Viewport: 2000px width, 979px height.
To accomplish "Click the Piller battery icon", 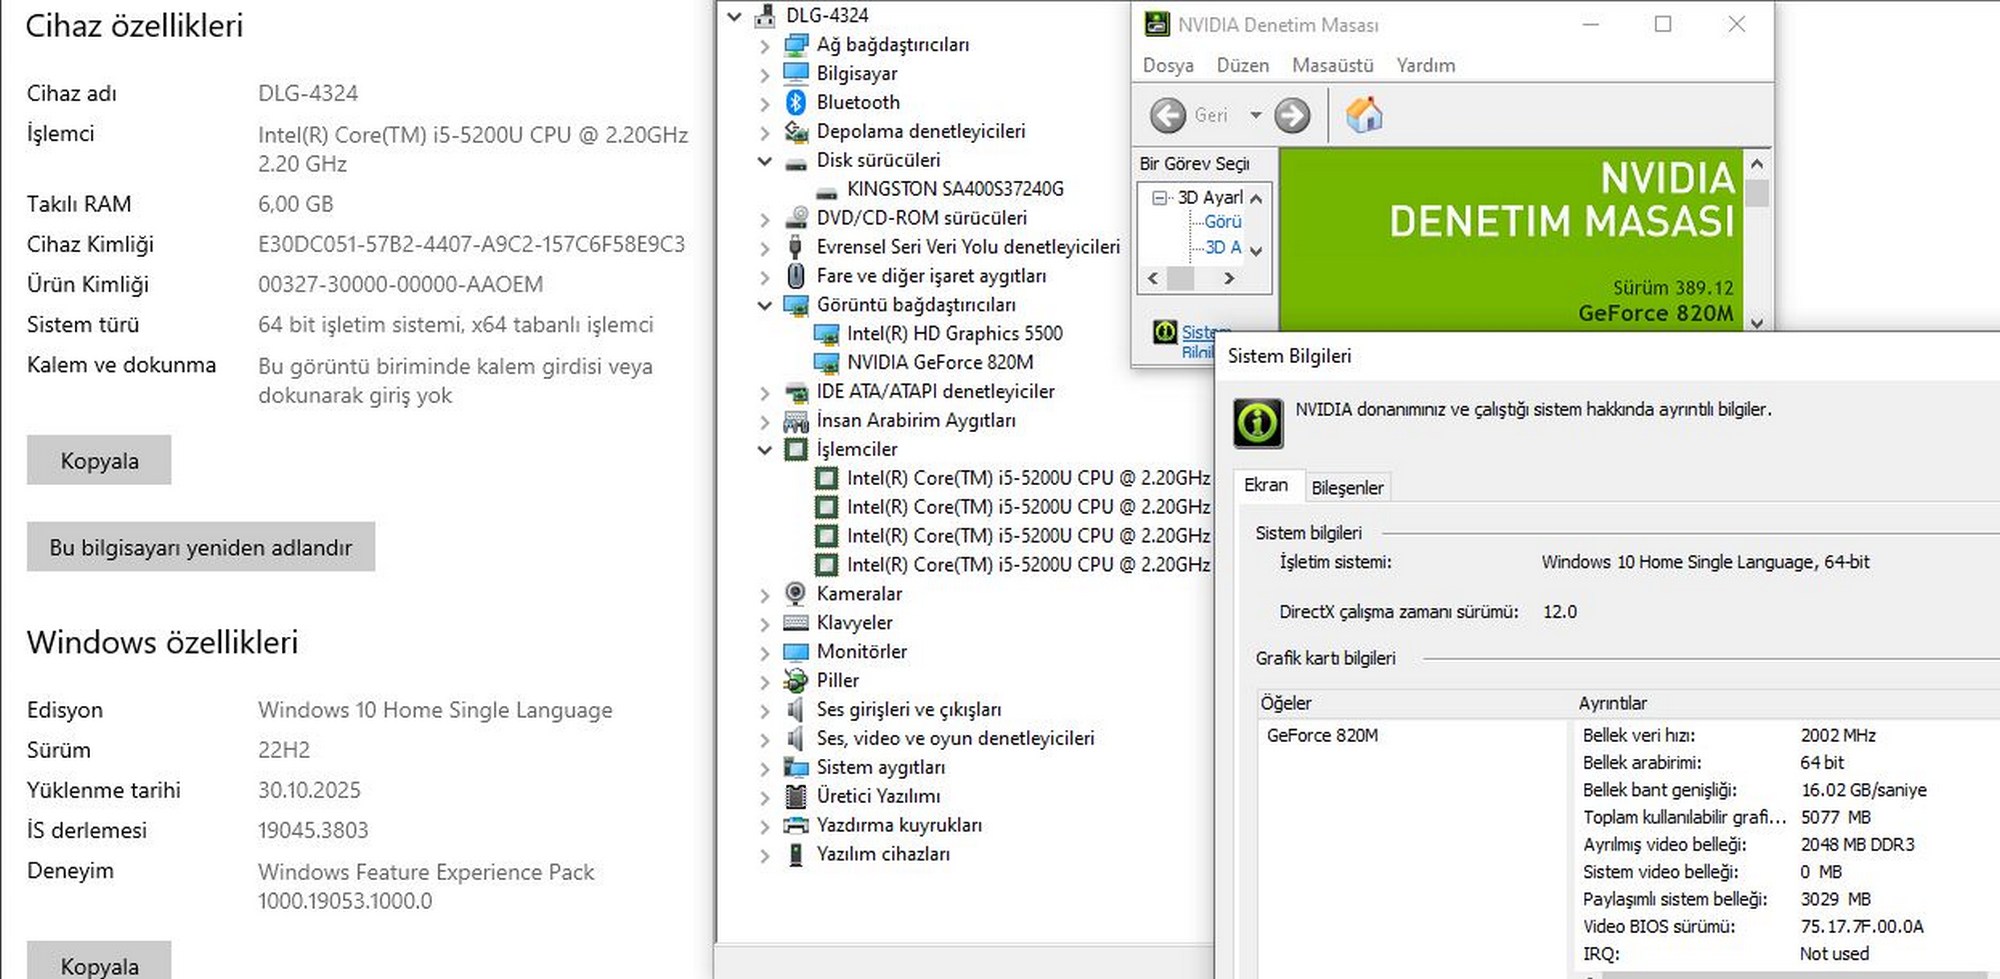I will click(x=796, y=680).
